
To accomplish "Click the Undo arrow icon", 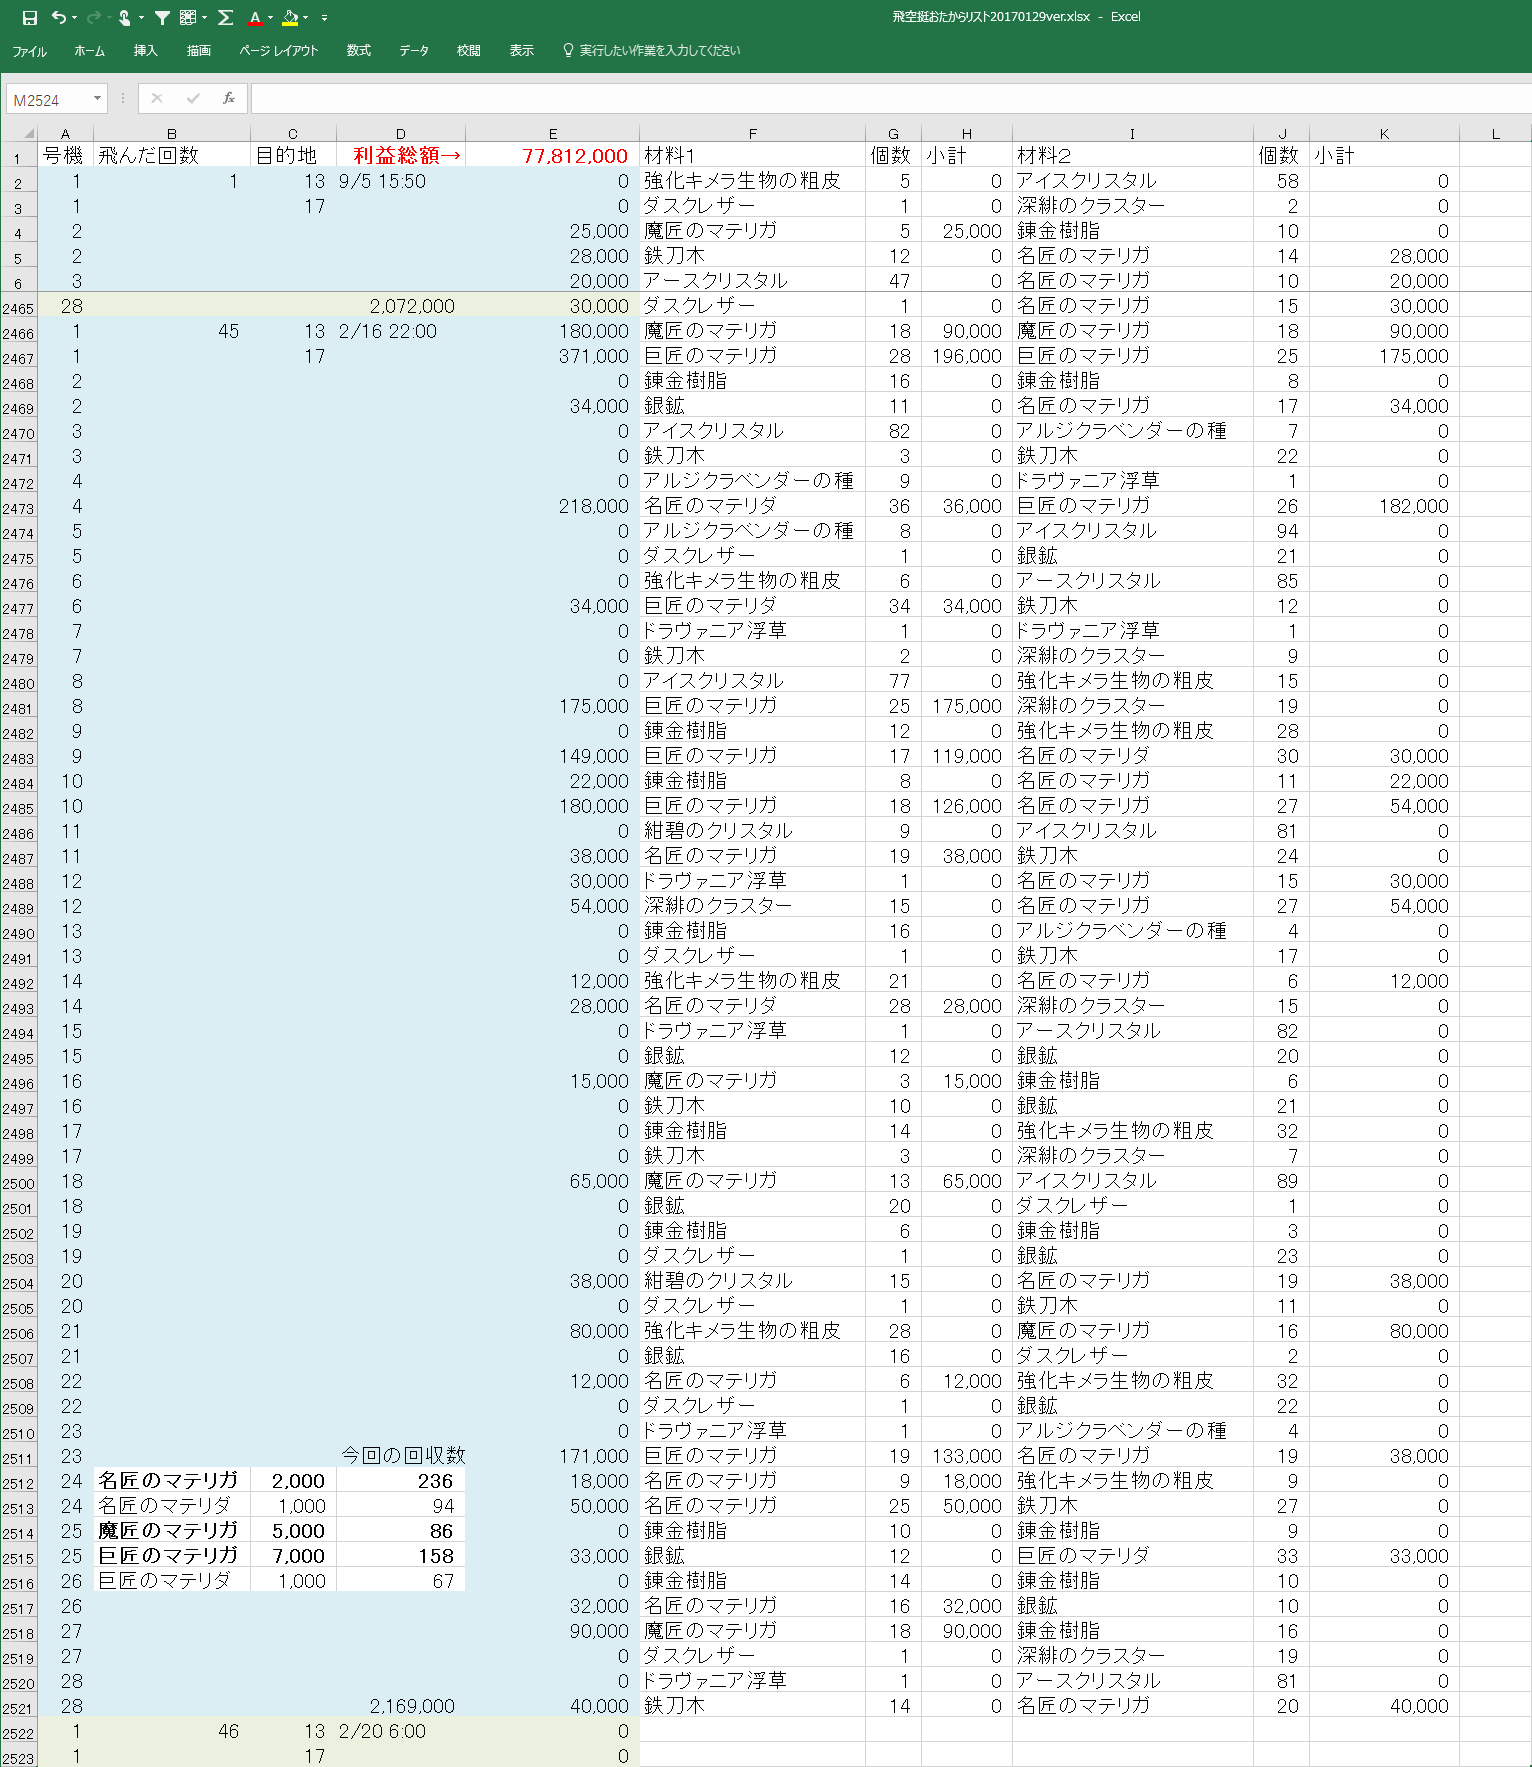I will coord(58,17).
